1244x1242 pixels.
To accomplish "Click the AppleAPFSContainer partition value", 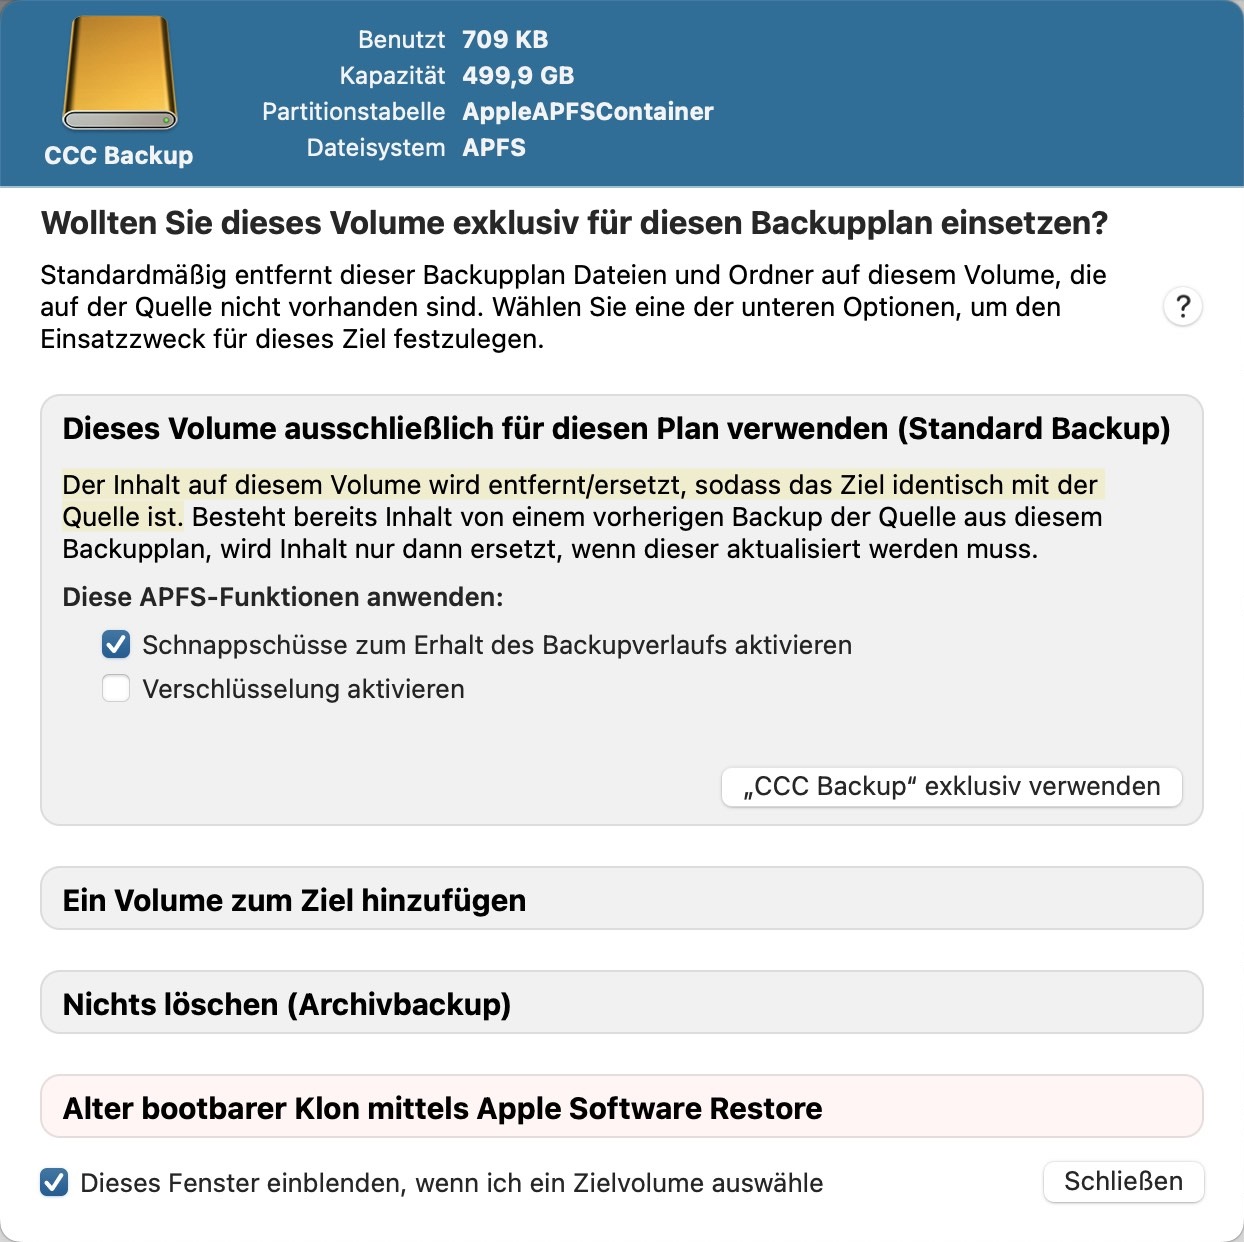I will pyautogui.click(x=588, y=111).
